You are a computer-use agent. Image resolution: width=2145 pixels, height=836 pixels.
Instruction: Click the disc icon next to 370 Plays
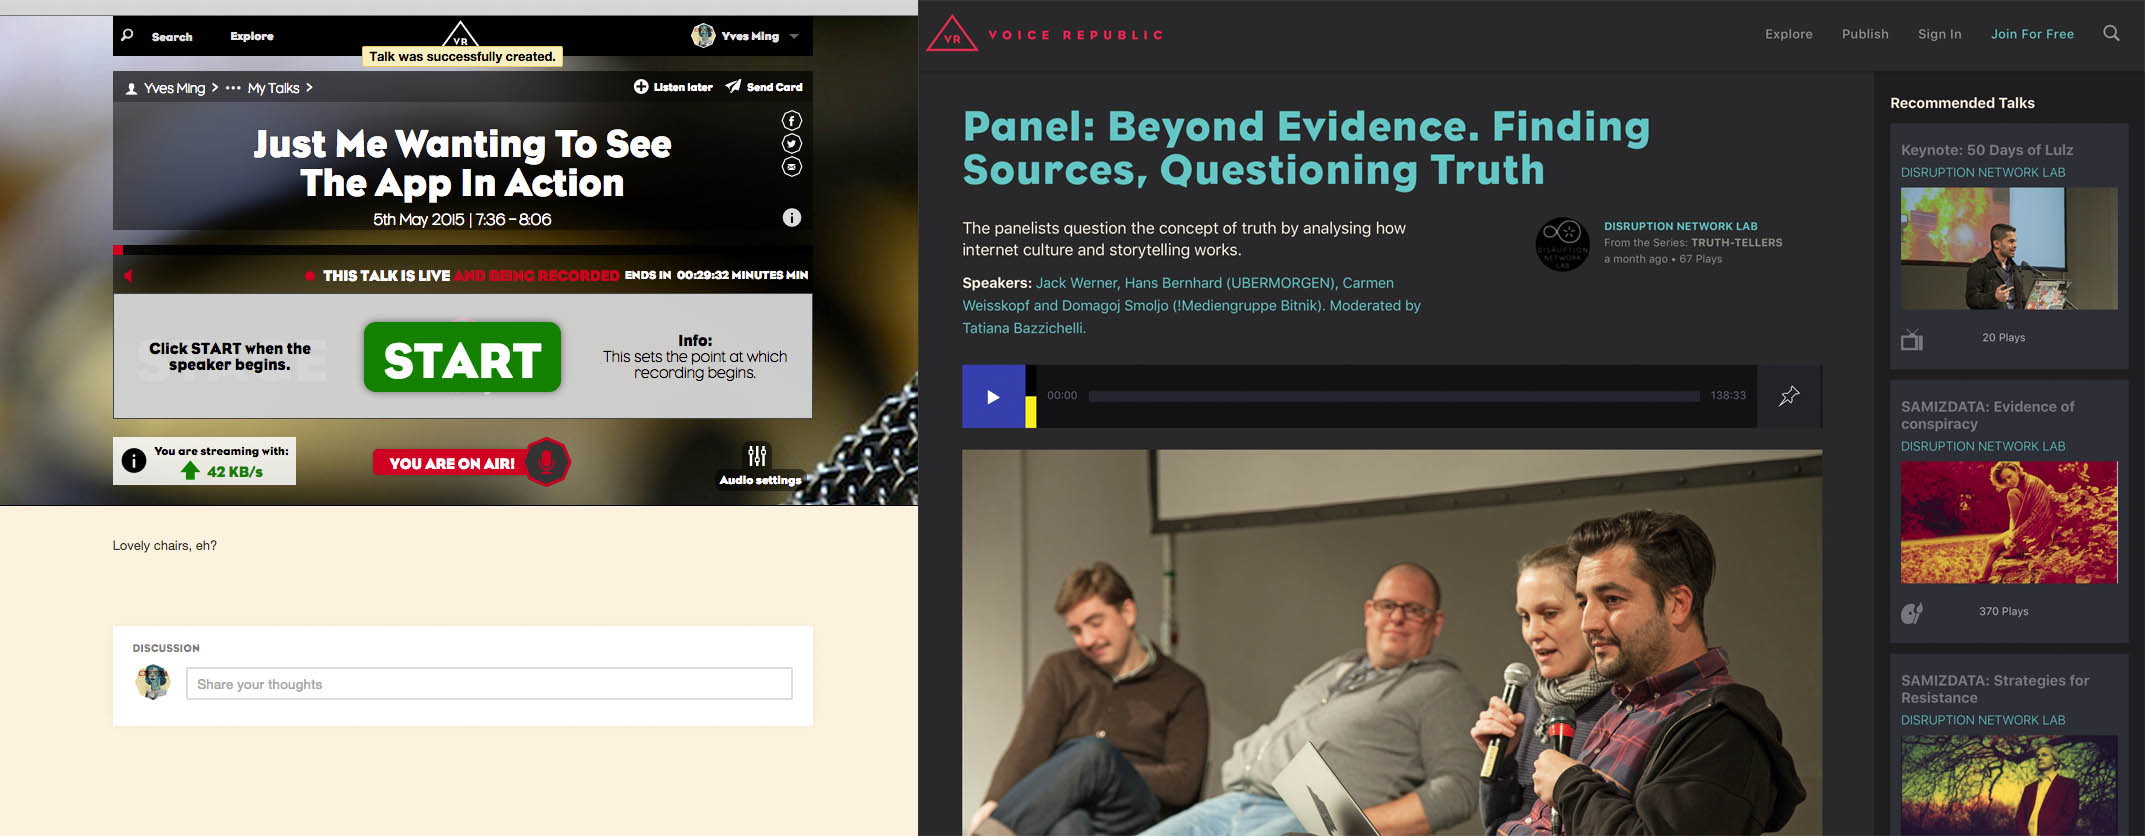(1911, 613)
